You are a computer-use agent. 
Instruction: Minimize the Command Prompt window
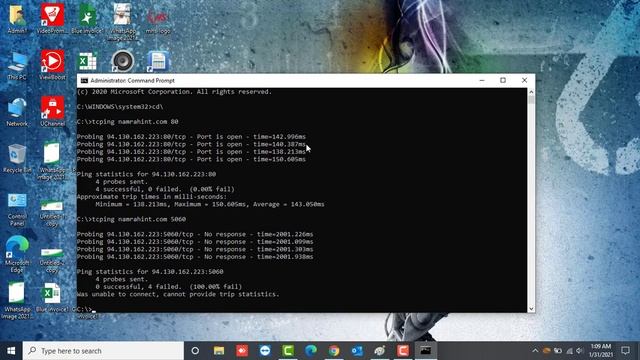point(482,80)
